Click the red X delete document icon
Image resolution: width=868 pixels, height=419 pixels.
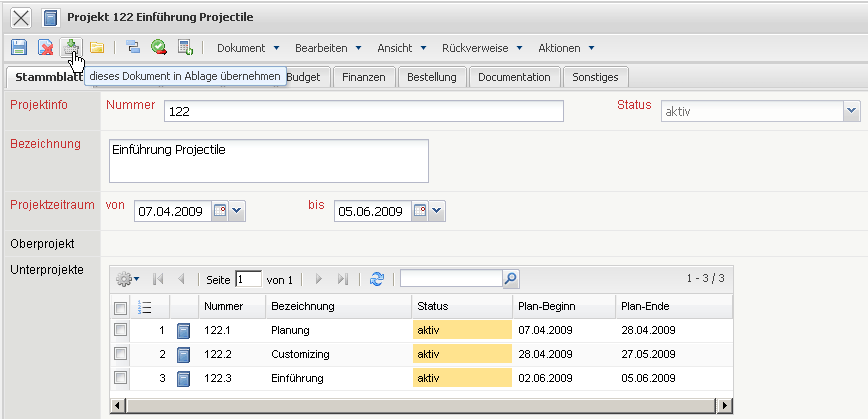45,47
